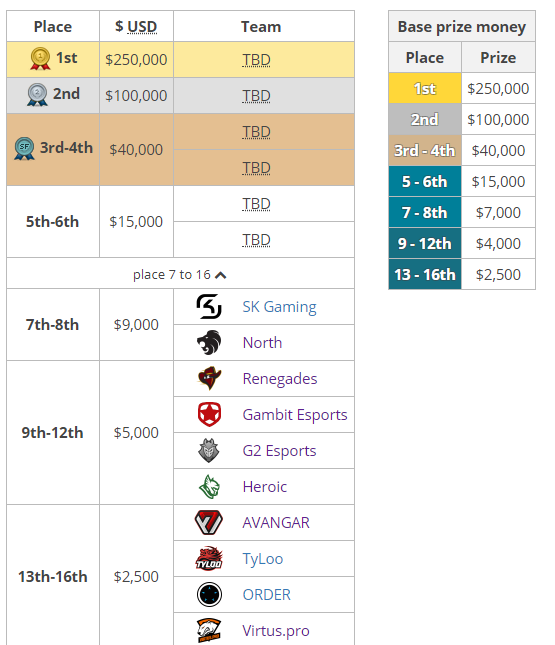Click the G2 Esports samurai logo
555x645 pixels.
pyautogui.click(x=209, y=451)
